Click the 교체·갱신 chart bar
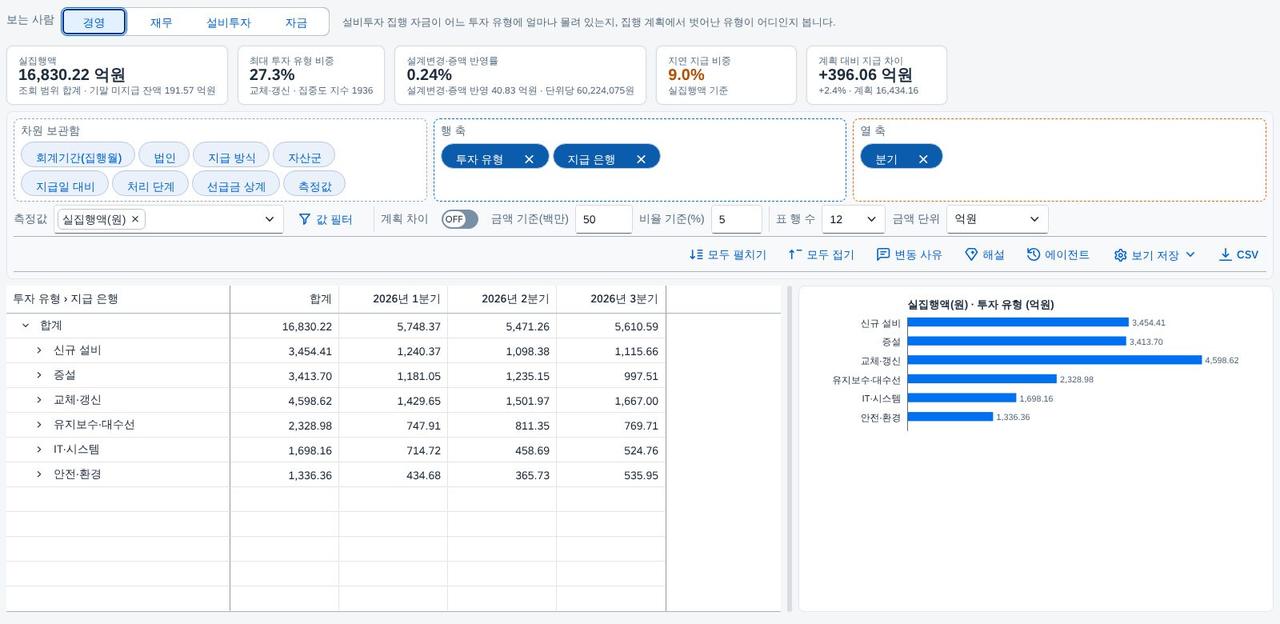 [x=1054, y=360]
